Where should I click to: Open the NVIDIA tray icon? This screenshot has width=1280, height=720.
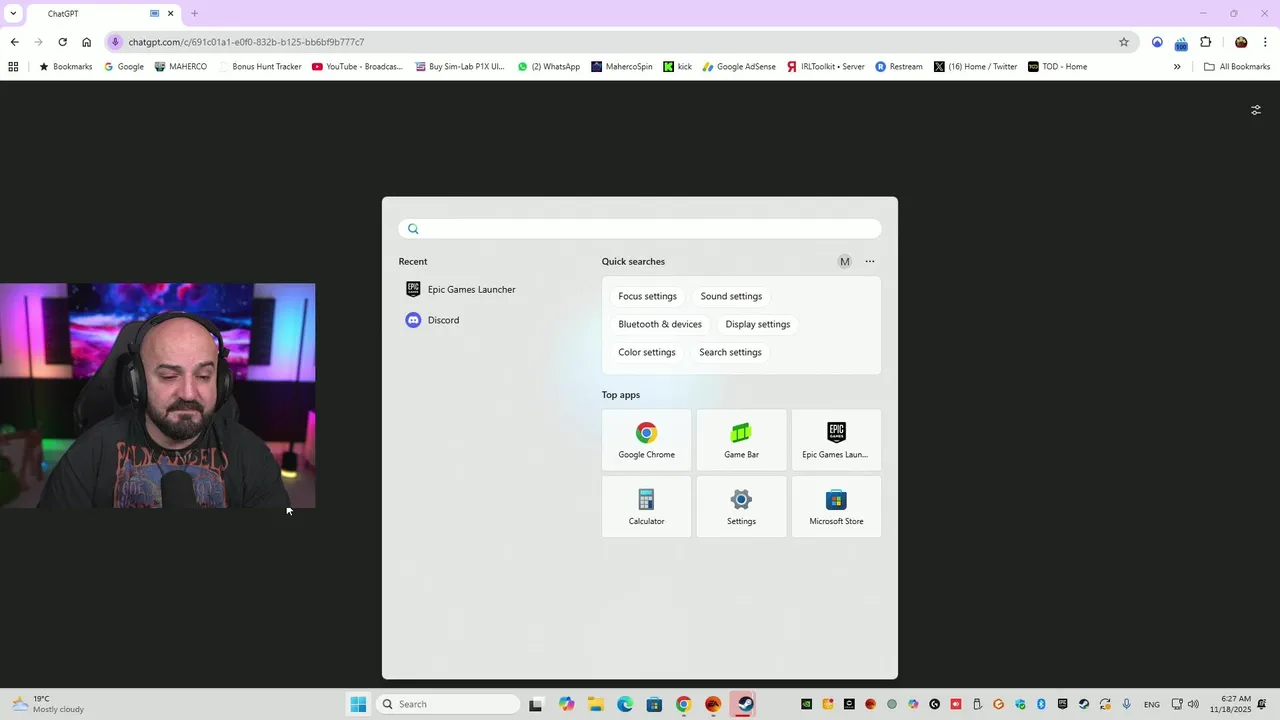point(806,704)
